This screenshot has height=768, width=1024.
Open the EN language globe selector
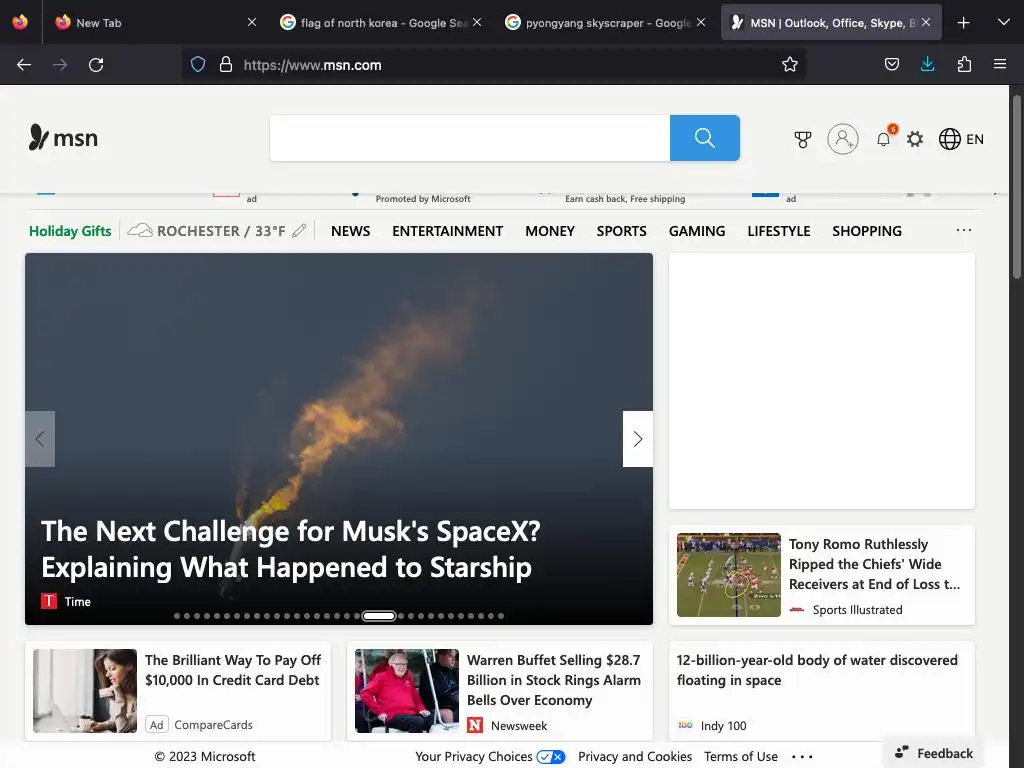click(x=961, y=139)
